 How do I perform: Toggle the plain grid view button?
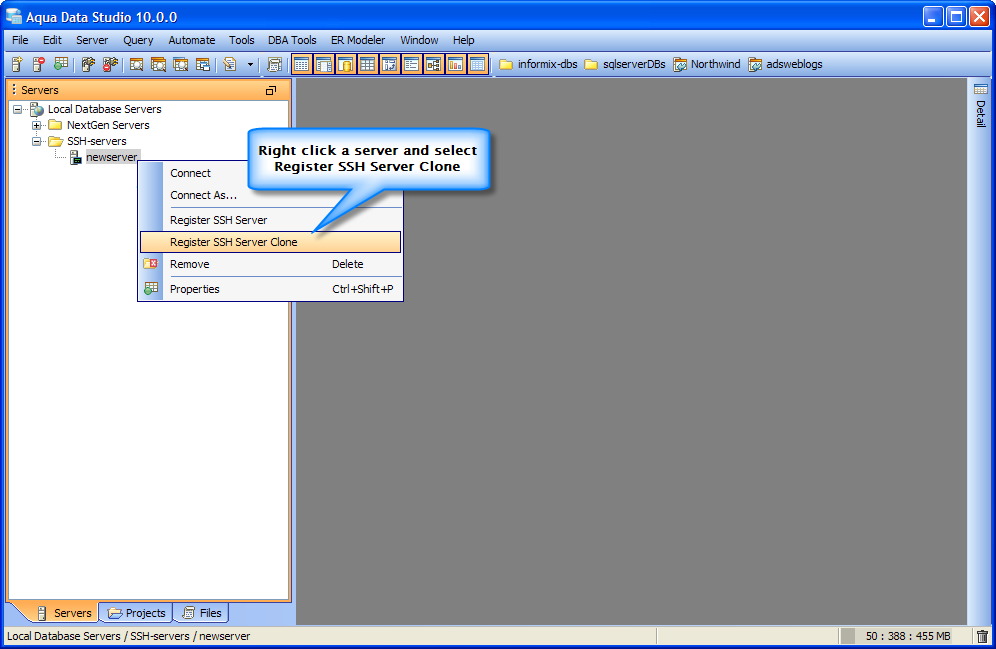click(x=367, y=64)
